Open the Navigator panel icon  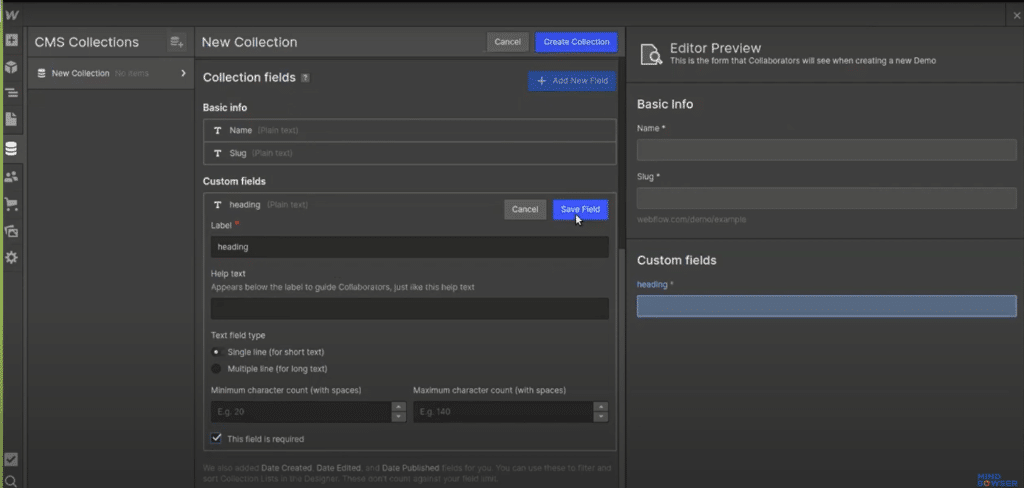(11, 93)
